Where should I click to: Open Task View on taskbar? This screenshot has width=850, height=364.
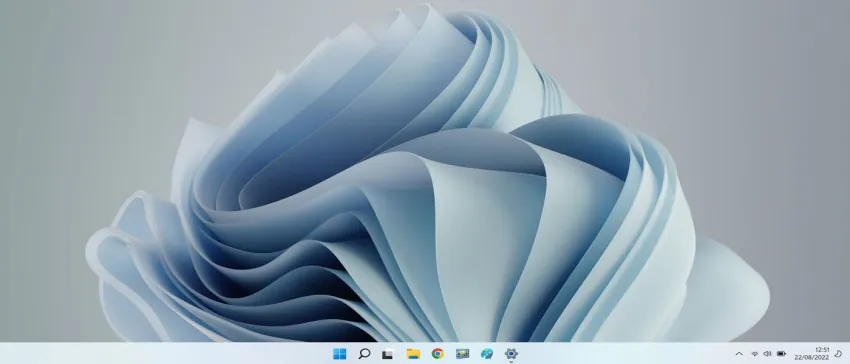pos(388,354)
